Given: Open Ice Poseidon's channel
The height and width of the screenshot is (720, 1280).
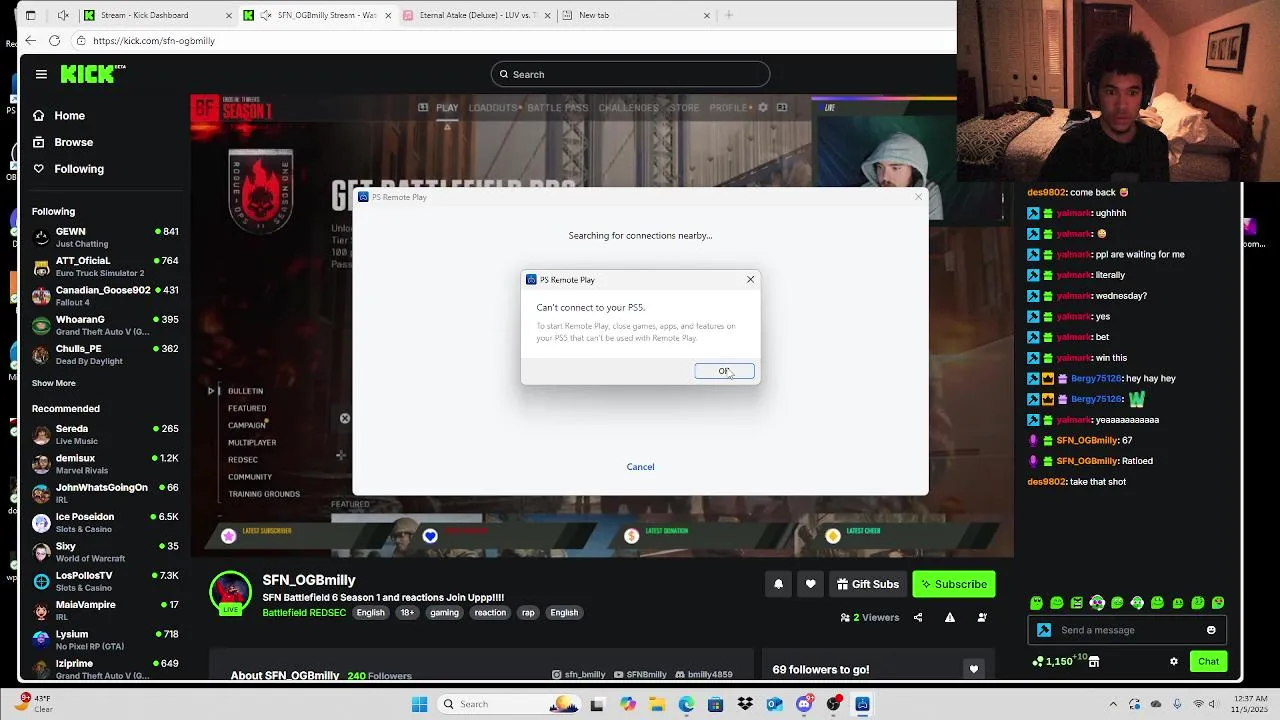Looking at the screenshot, I should coord(105,522).
